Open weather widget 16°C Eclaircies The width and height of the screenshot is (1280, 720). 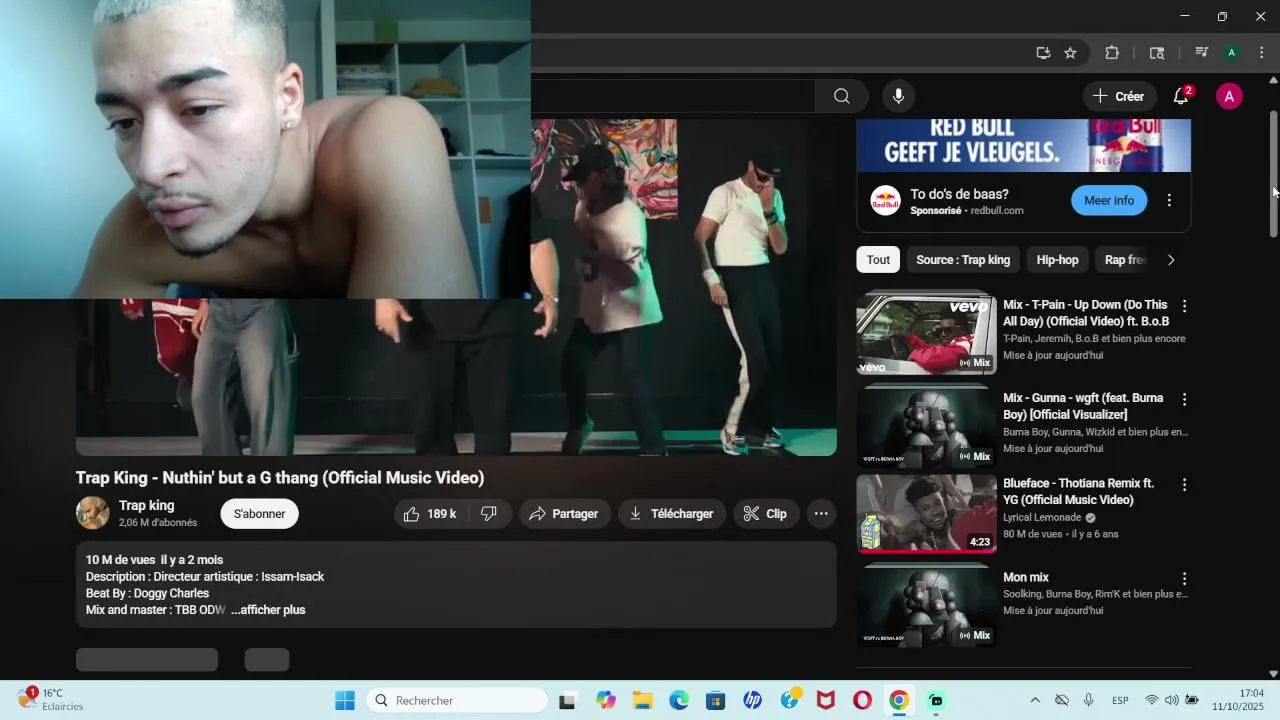click(x=52, y=699)
